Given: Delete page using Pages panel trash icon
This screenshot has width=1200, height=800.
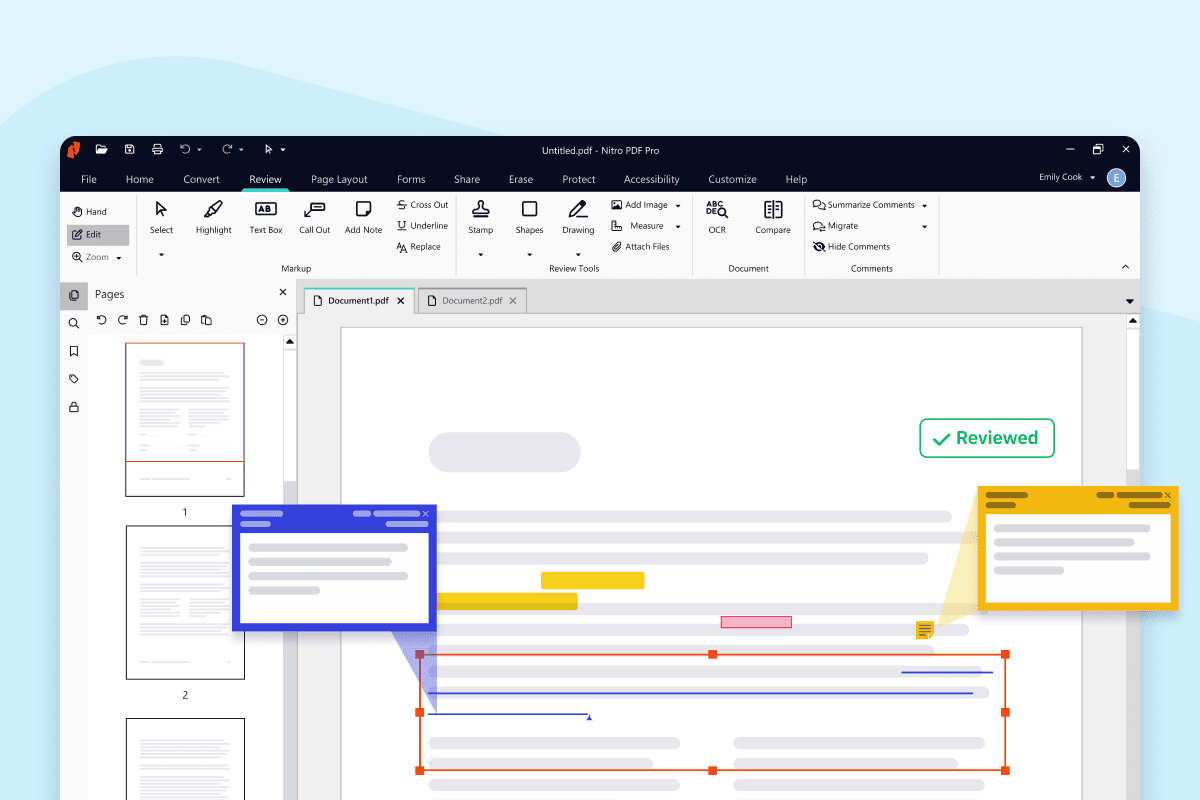Looking at the screenshot, I should 143,319.
